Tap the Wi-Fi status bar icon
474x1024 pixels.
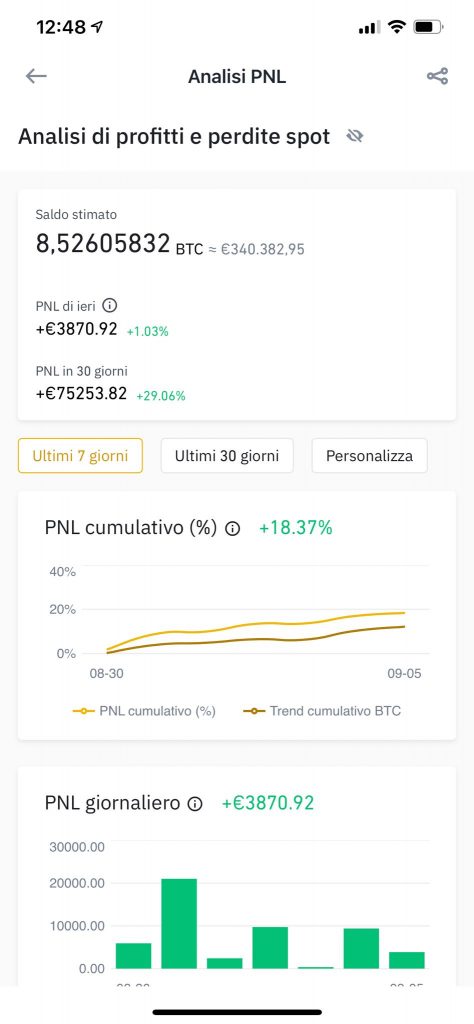396,27
